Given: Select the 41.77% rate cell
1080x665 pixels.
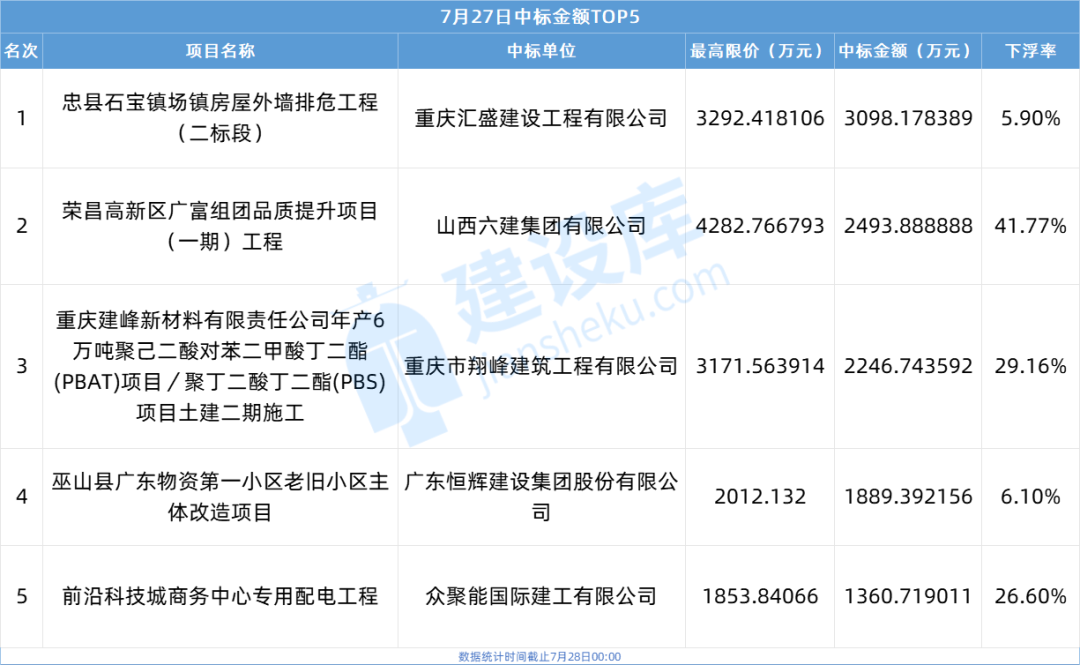Looking at the screenshot, I should click(x=1030, y=226).
